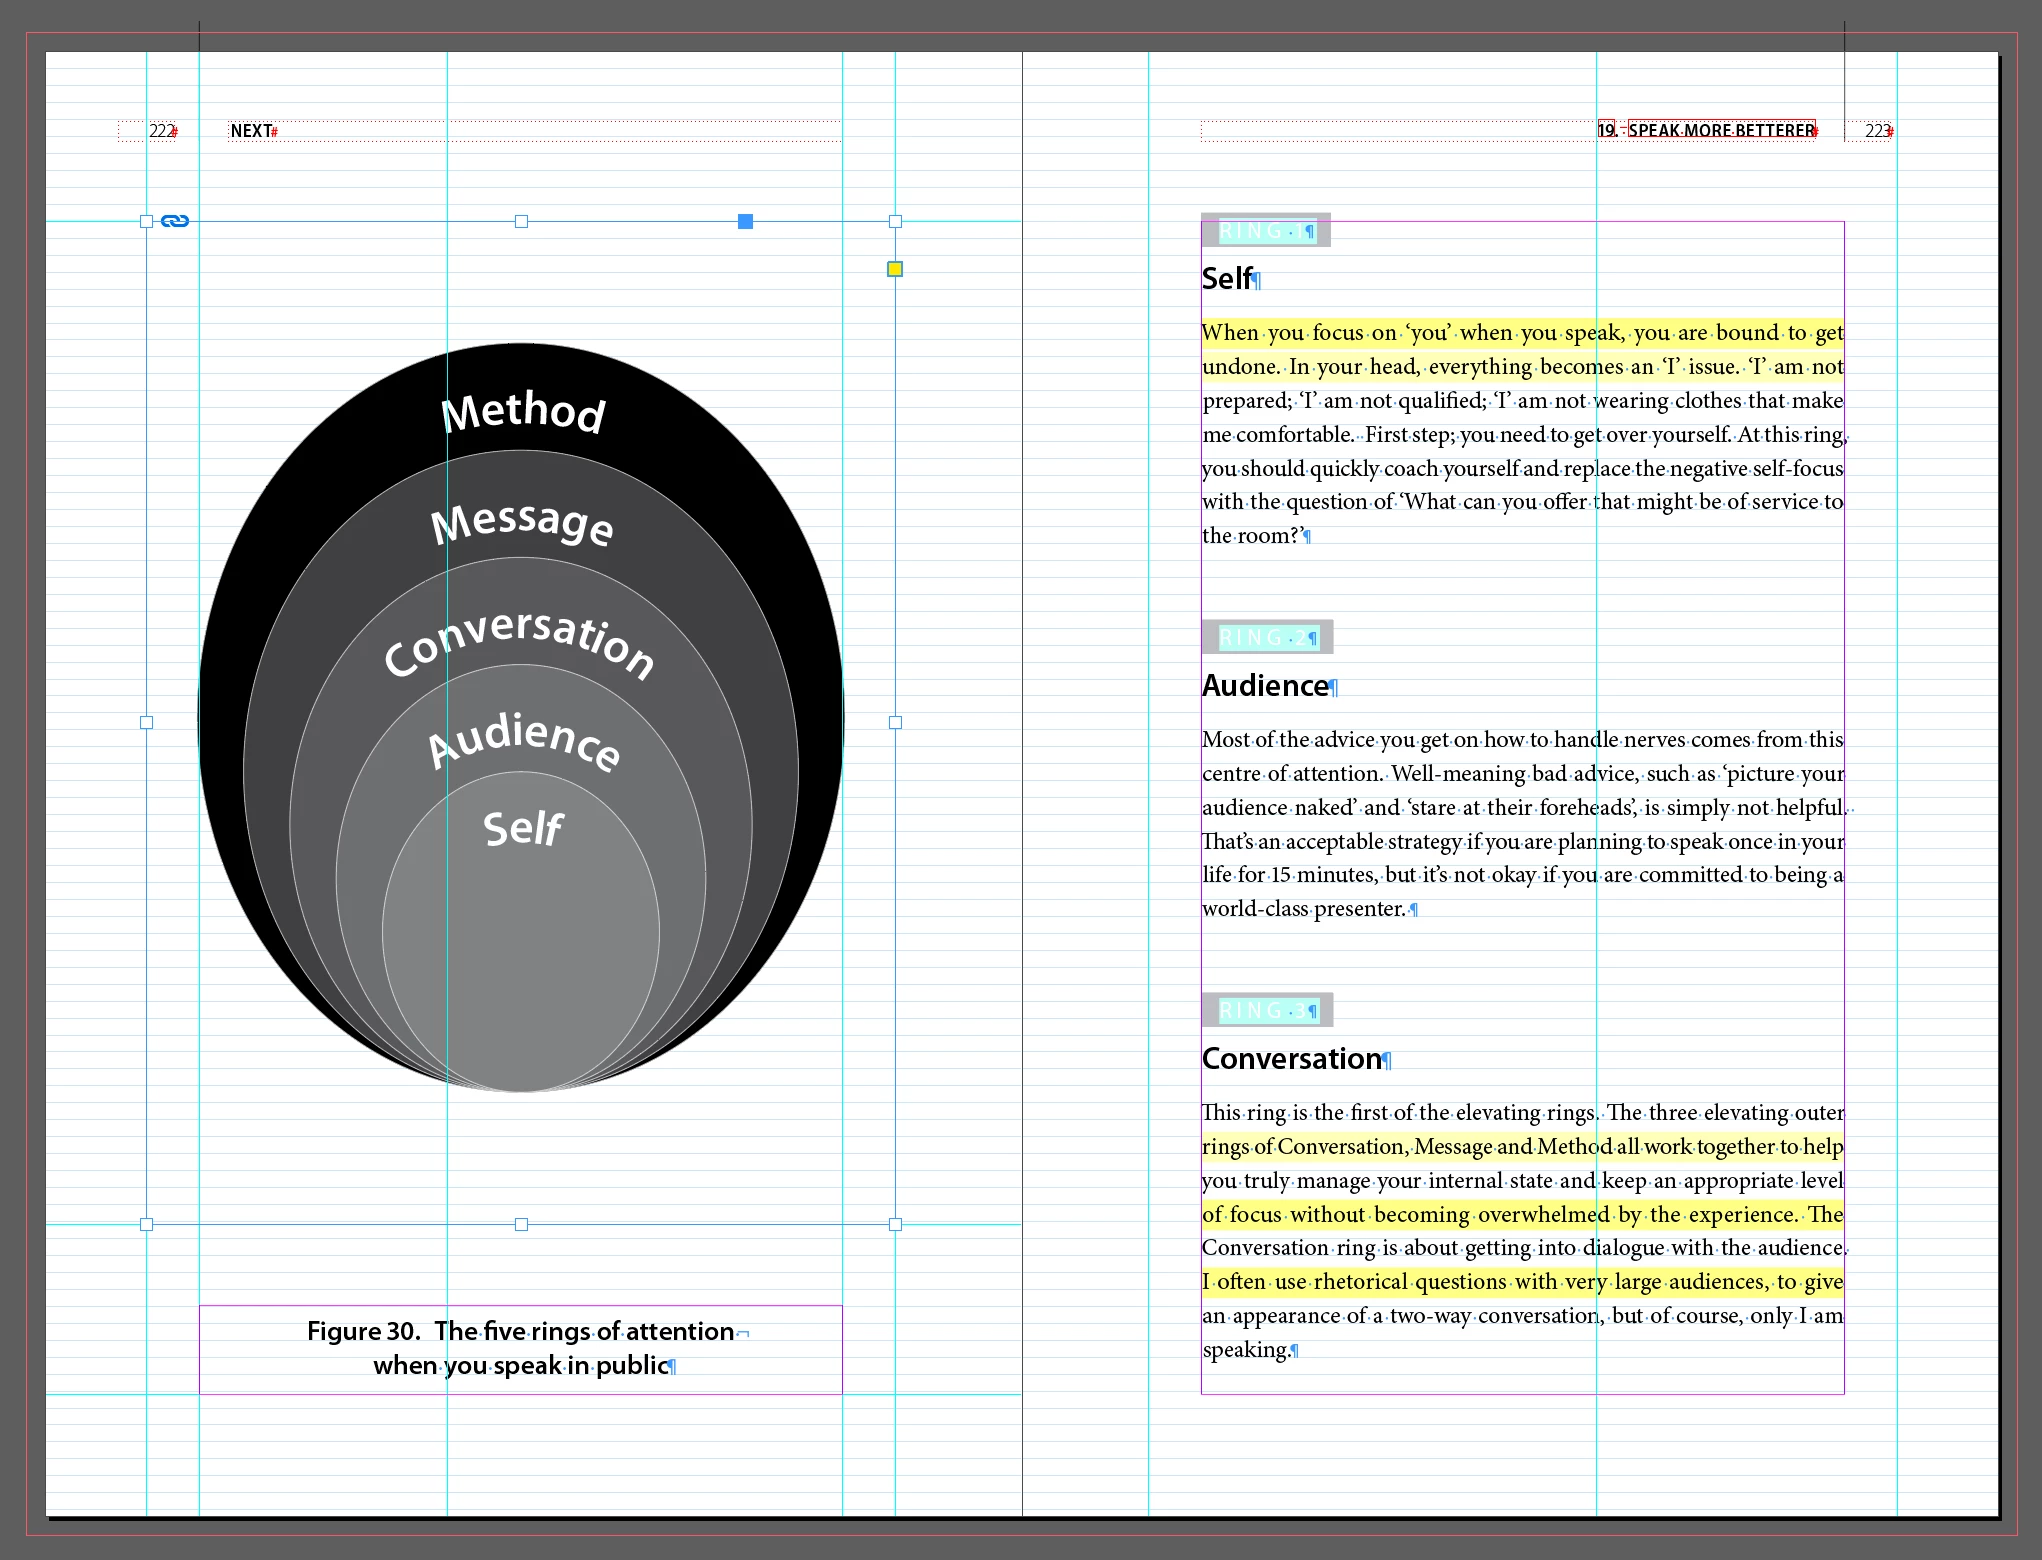Click the "Conversation" heading on the right page

coord(1291,1059)
